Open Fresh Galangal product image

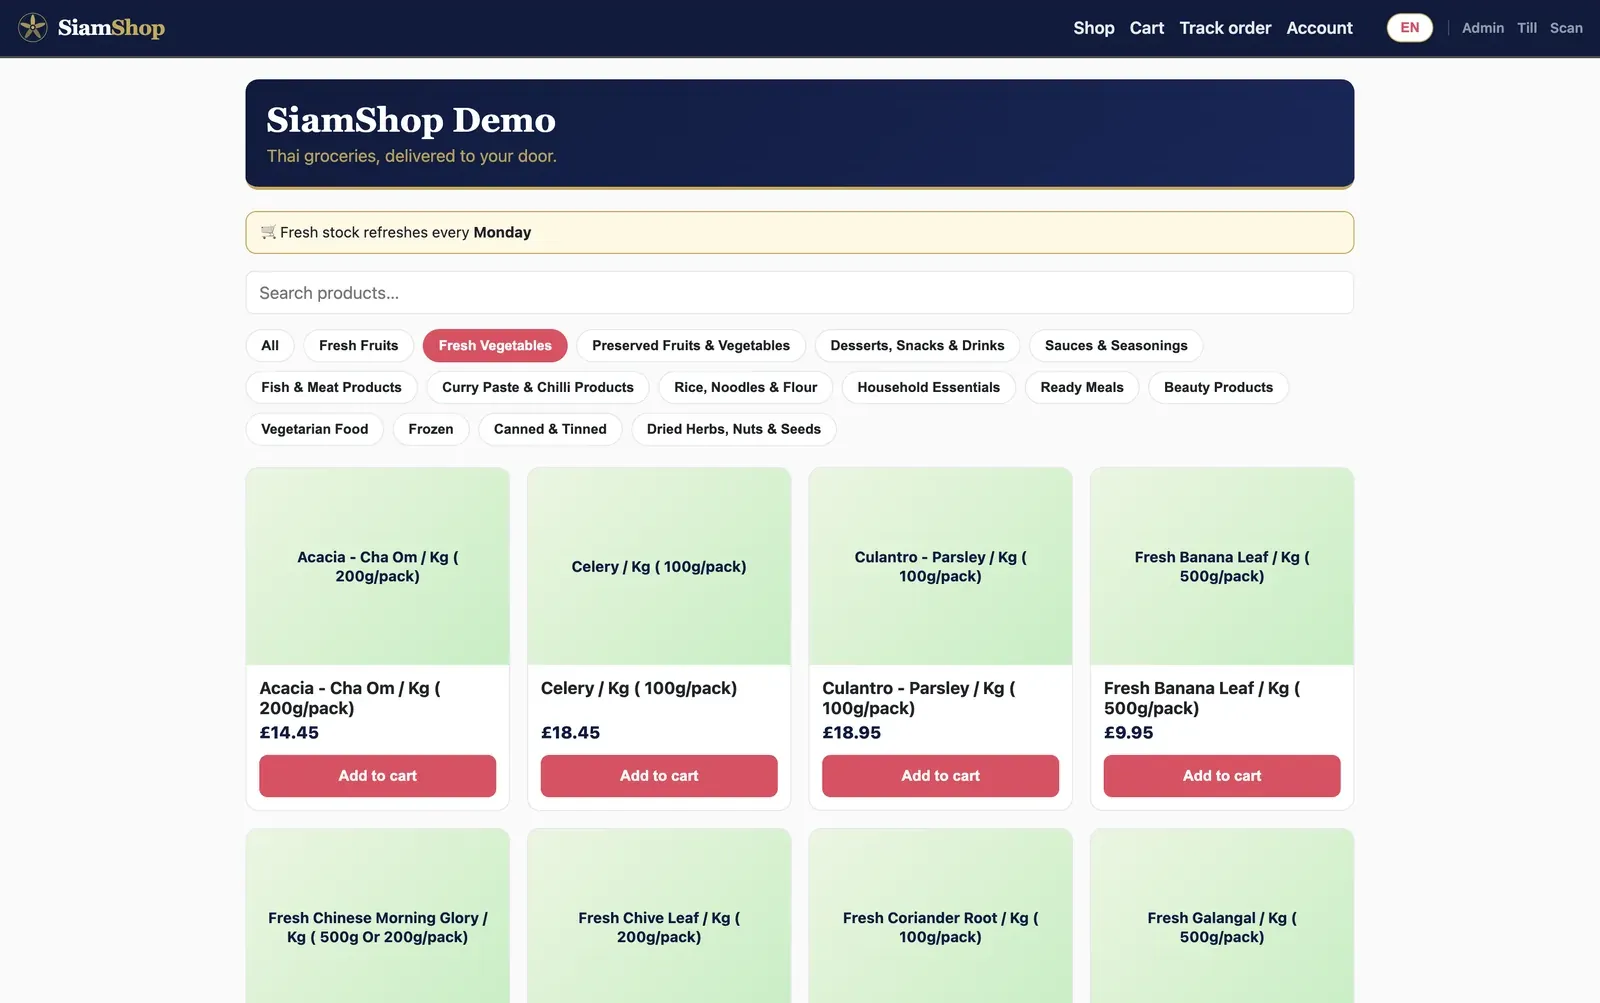coord(1222,916)
